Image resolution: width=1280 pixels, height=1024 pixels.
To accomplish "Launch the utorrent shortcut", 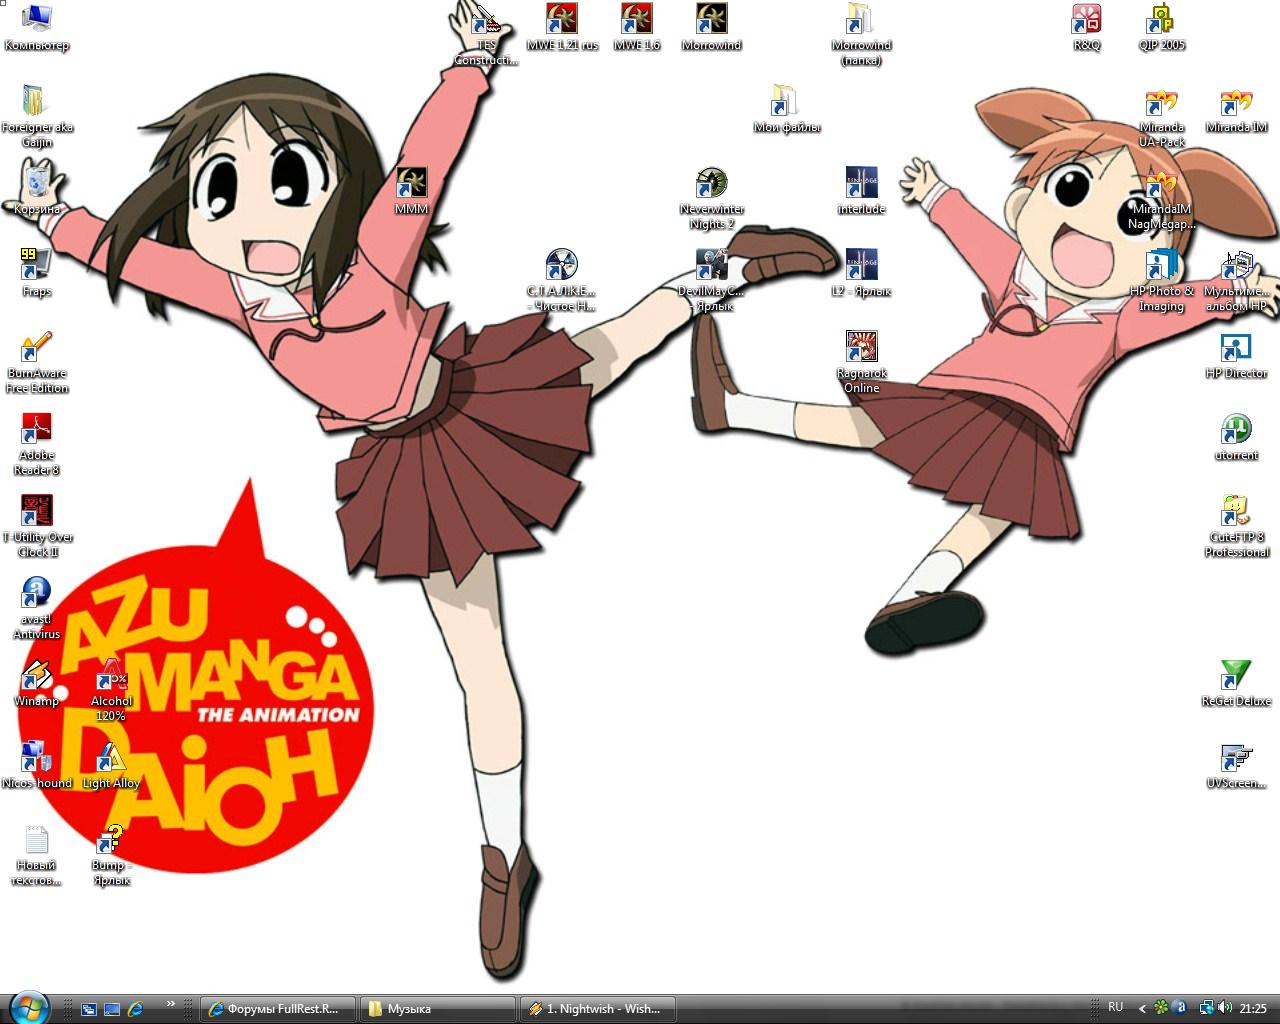I will point(1236,437).
